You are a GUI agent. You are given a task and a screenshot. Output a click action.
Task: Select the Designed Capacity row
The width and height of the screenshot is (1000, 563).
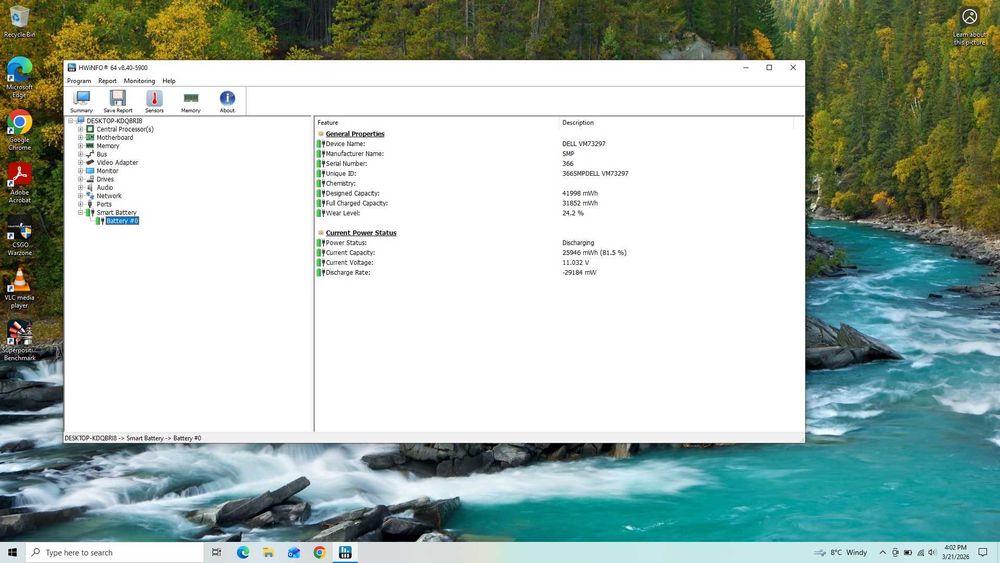pos(555,193)
